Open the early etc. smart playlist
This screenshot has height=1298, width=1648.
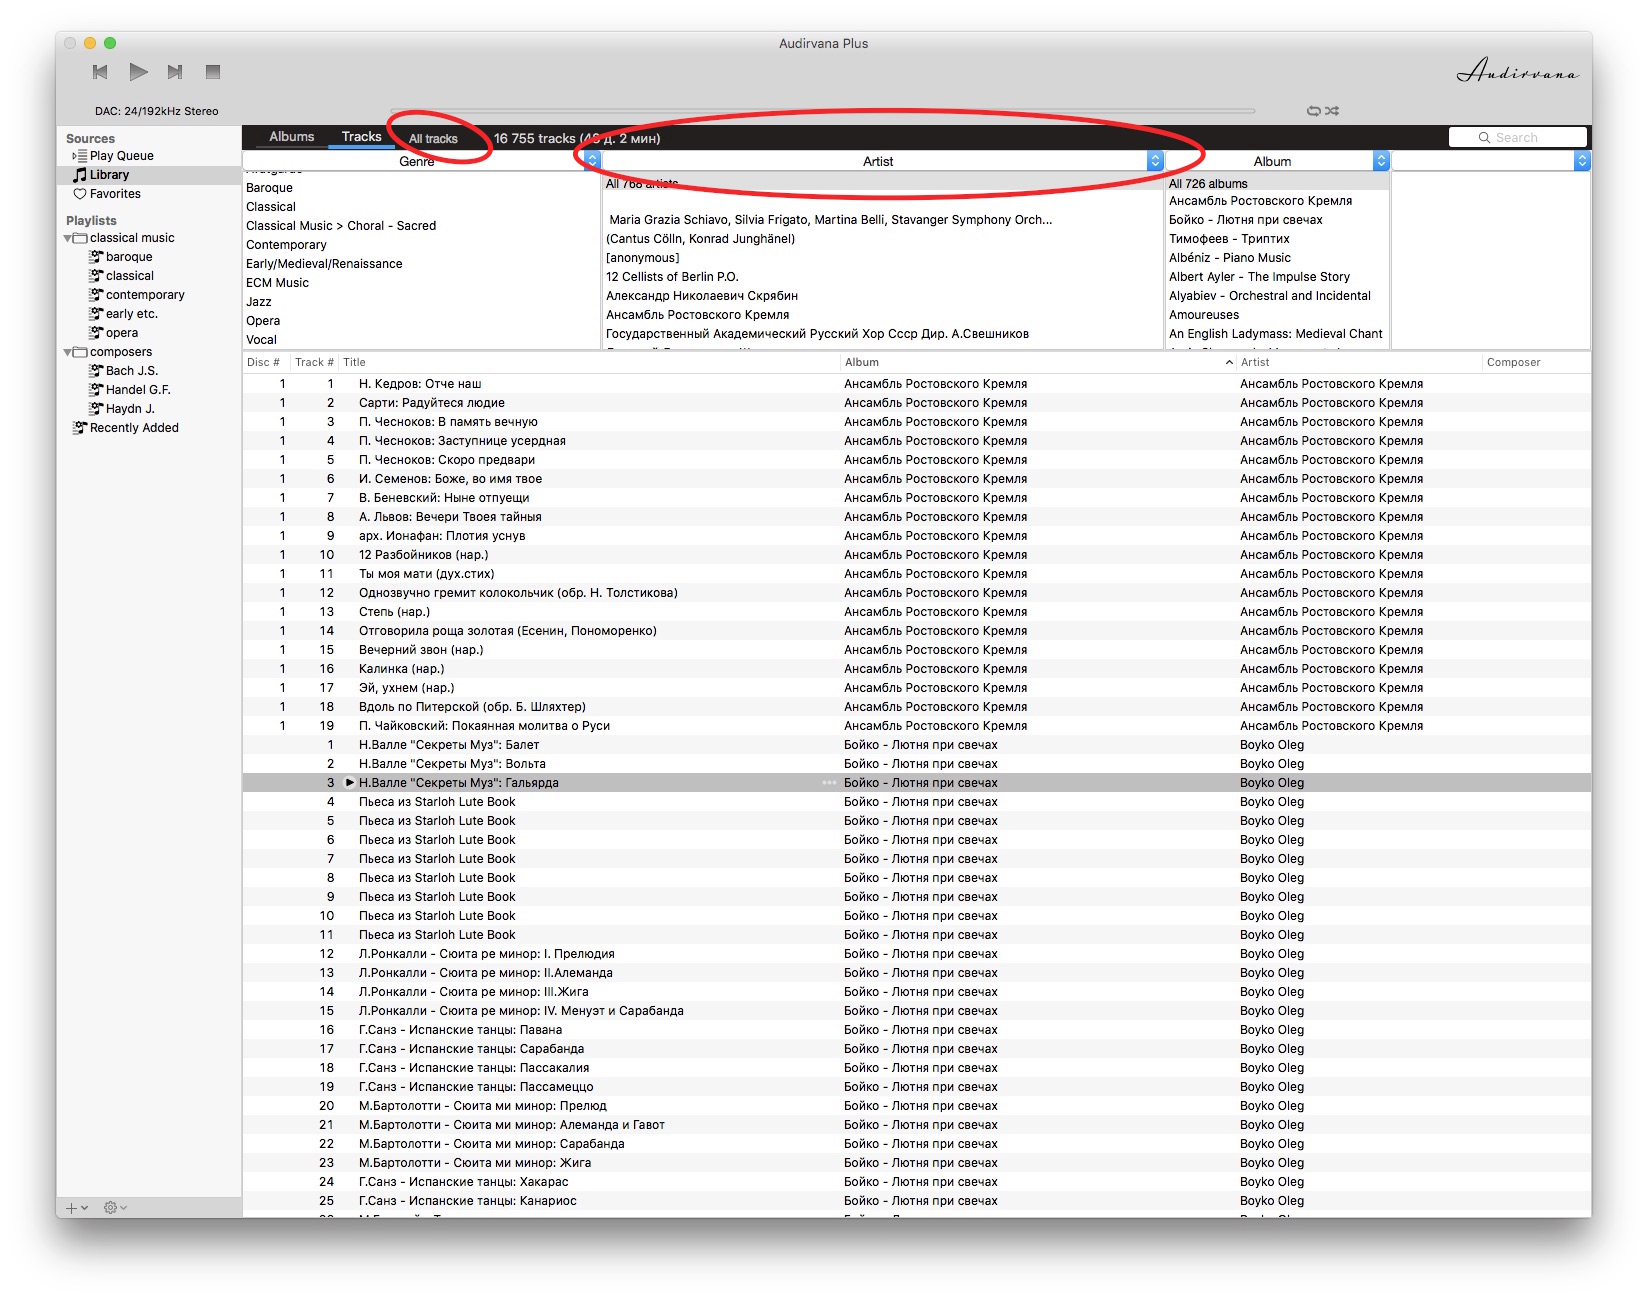click(x=132, y=314)
